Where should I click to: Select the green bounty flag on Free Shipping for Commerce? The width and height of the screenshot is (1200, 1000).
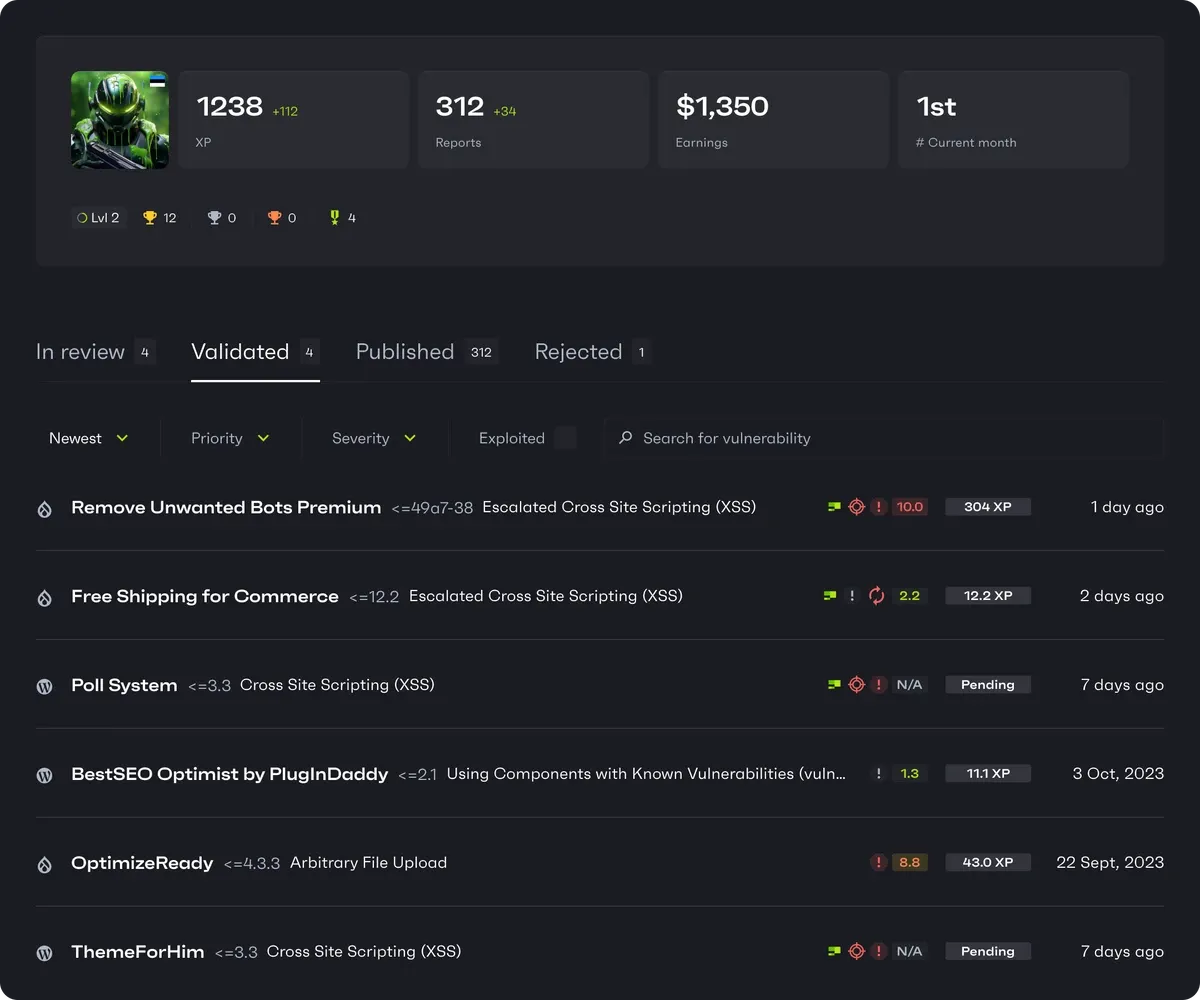pos(830,595)
